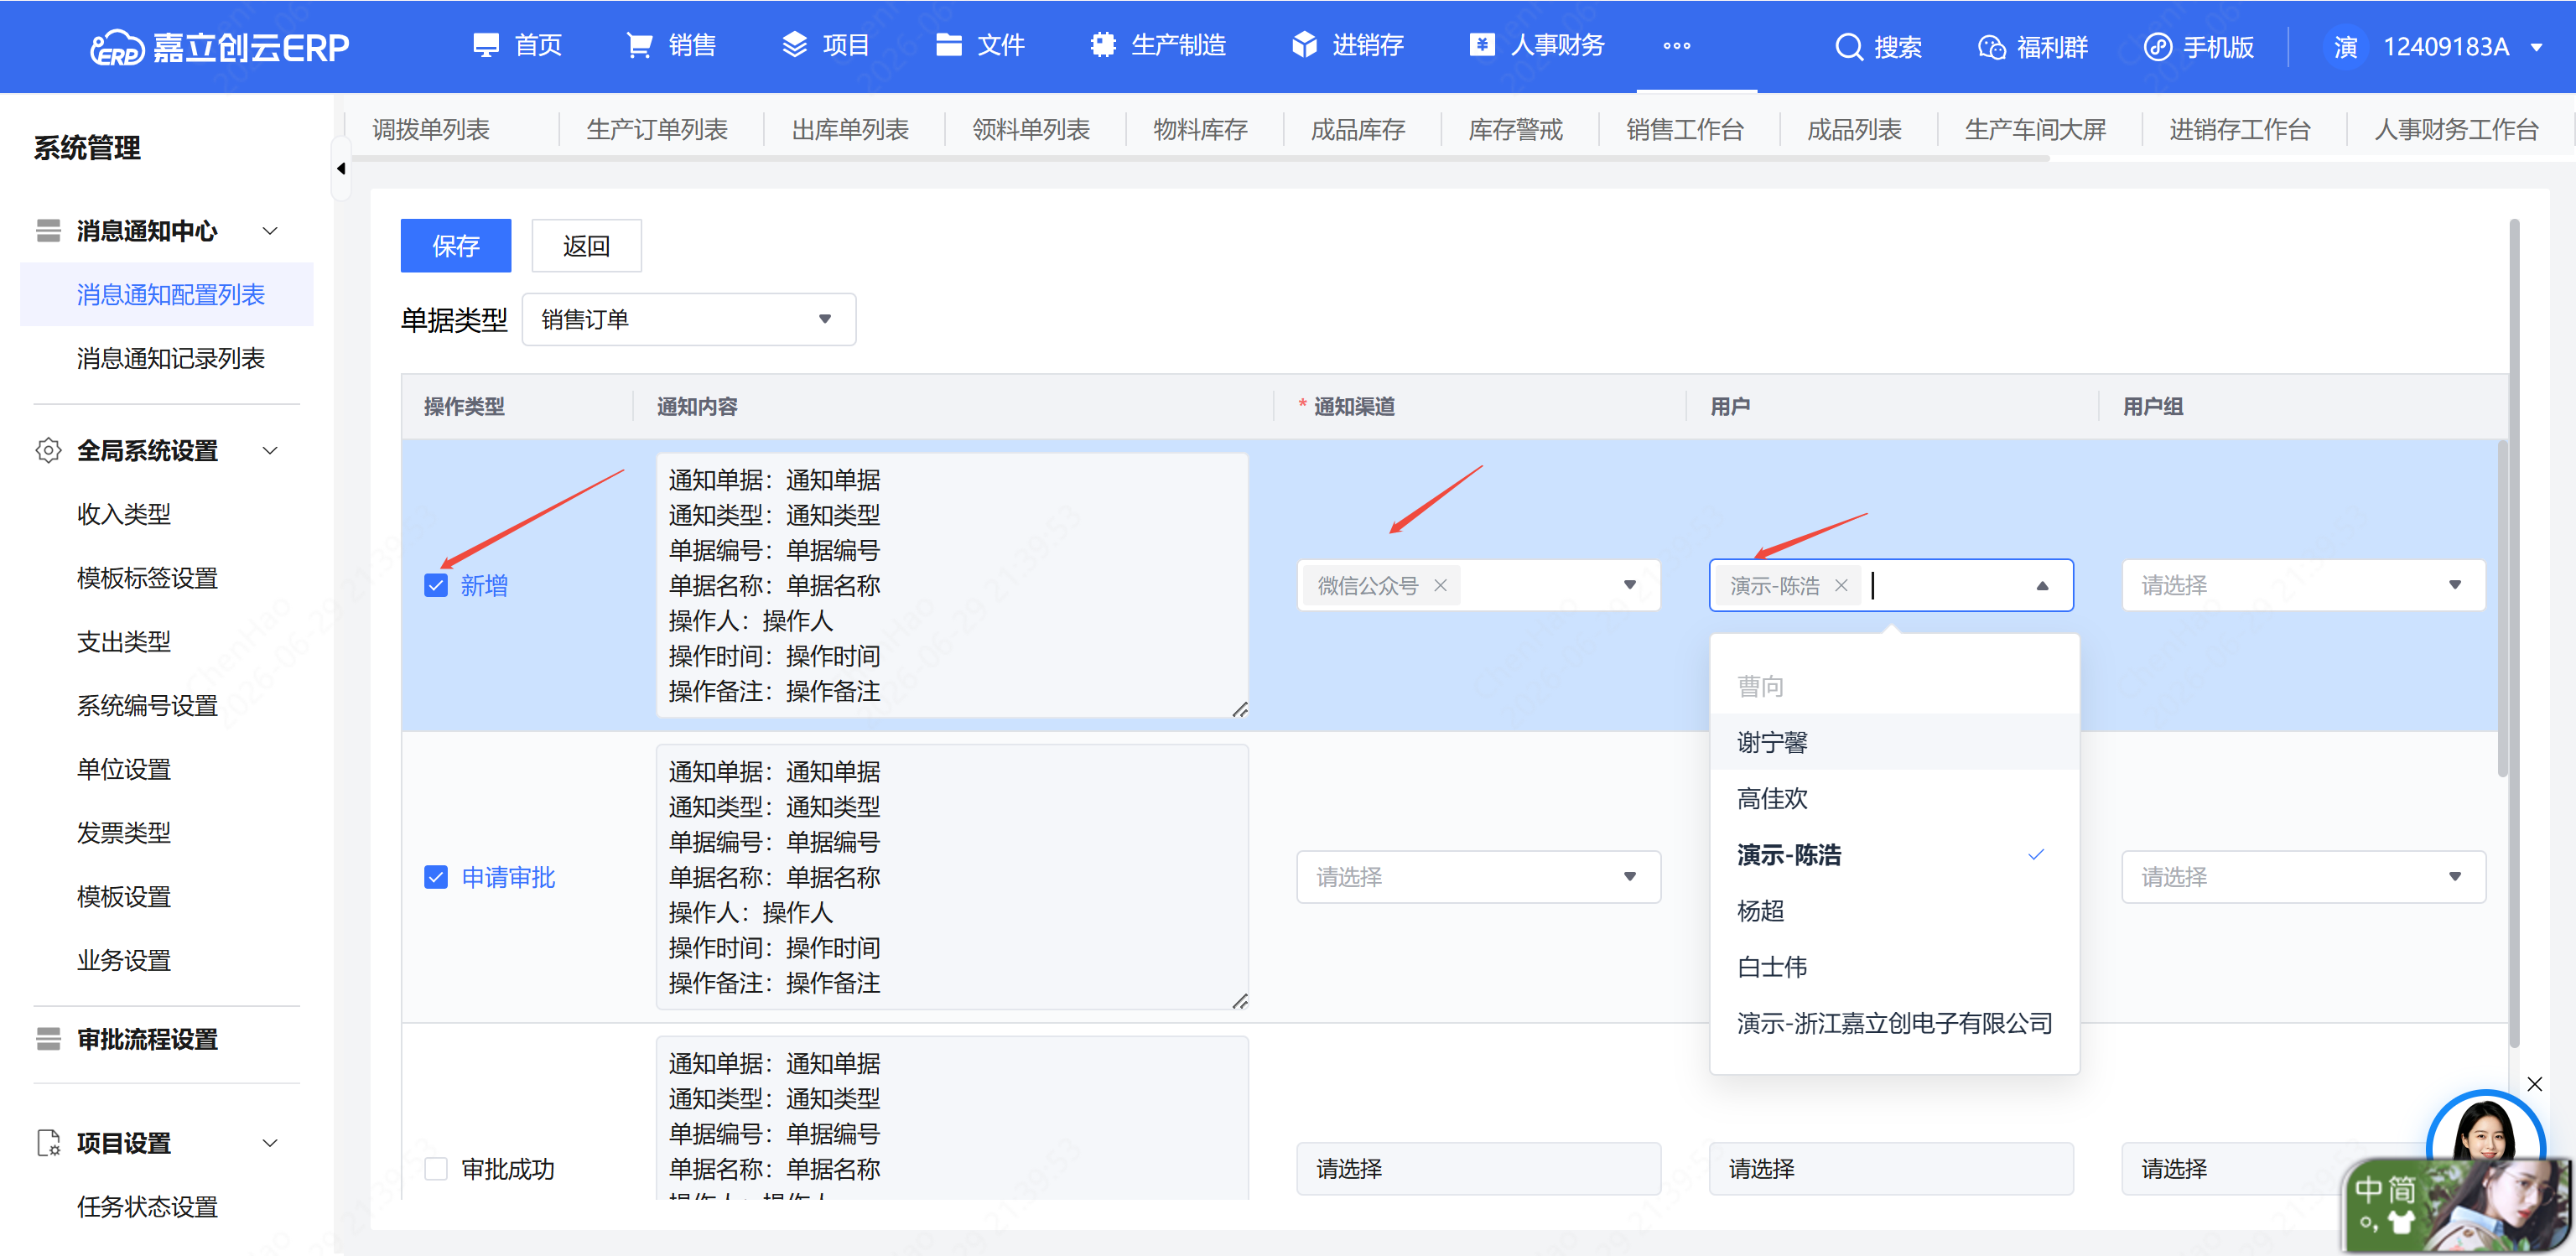Switch to the 出库单列表 tab
Screen dimensions: 2576x1256
click(850, 129)
